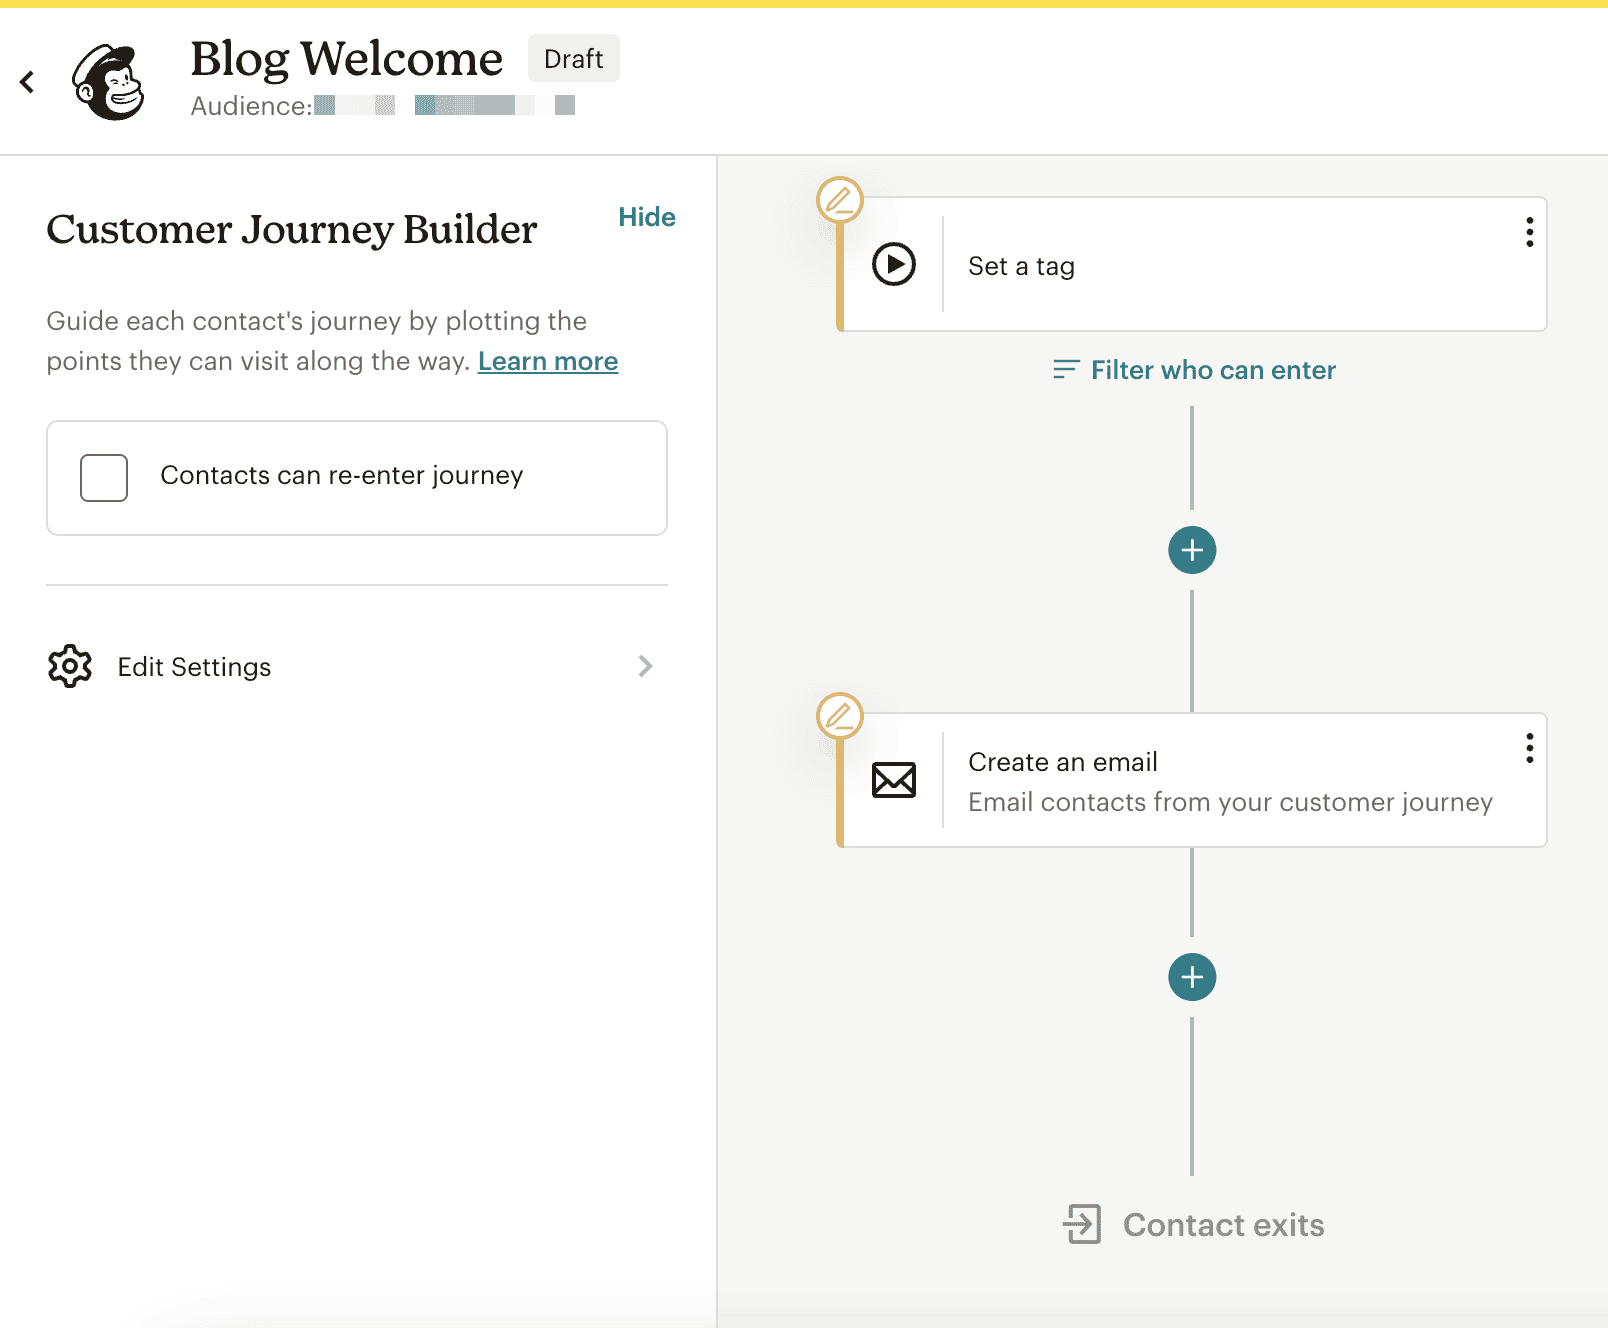
Task: Open the Edit Settings gear icon
Action: pyautogui.click(x=68, y=666)
